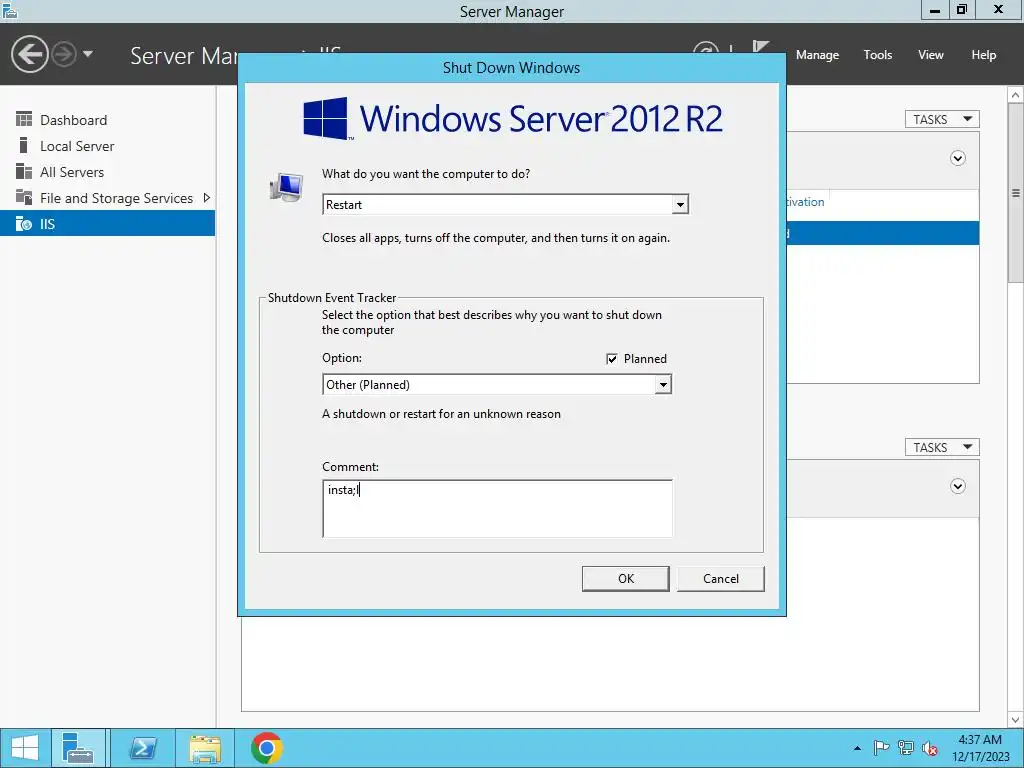Open the Other (Planned) option dropdown
The image size is (1024, 768).
[x=663, y=385]
